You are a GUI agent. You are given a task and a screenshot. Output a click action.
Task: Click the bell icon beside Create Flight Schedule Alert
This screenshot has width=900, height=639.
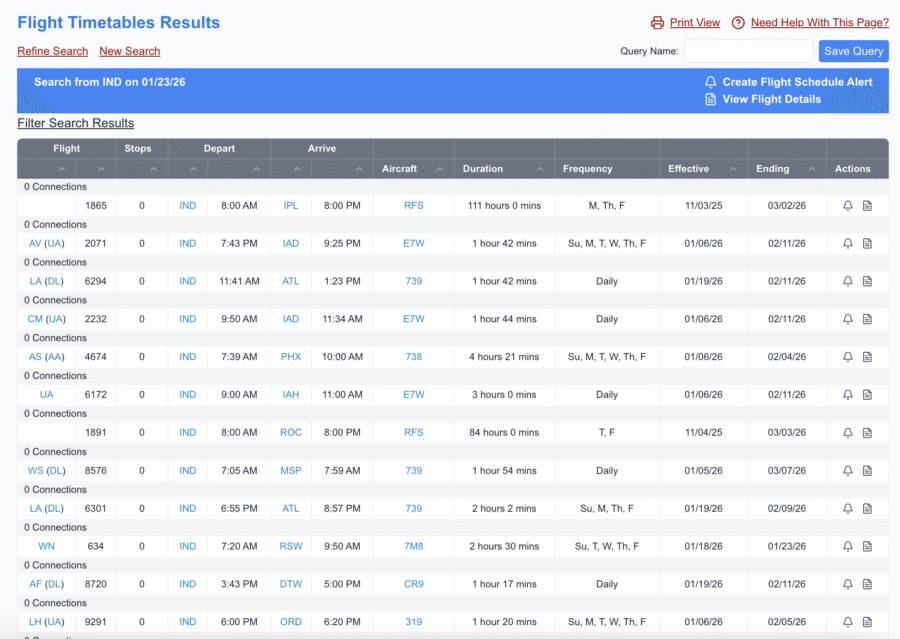(x=711, y=82)
